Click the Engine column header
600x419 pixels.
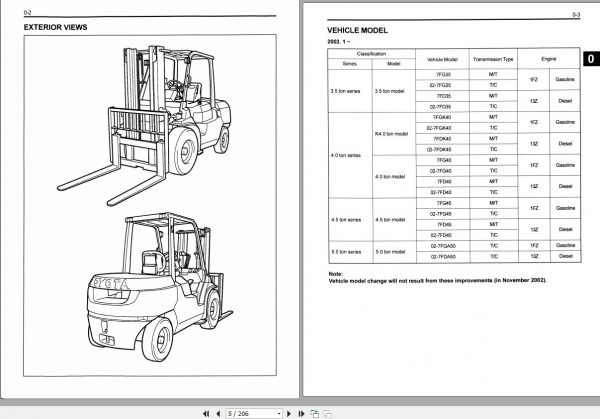(x=549, y=59)
